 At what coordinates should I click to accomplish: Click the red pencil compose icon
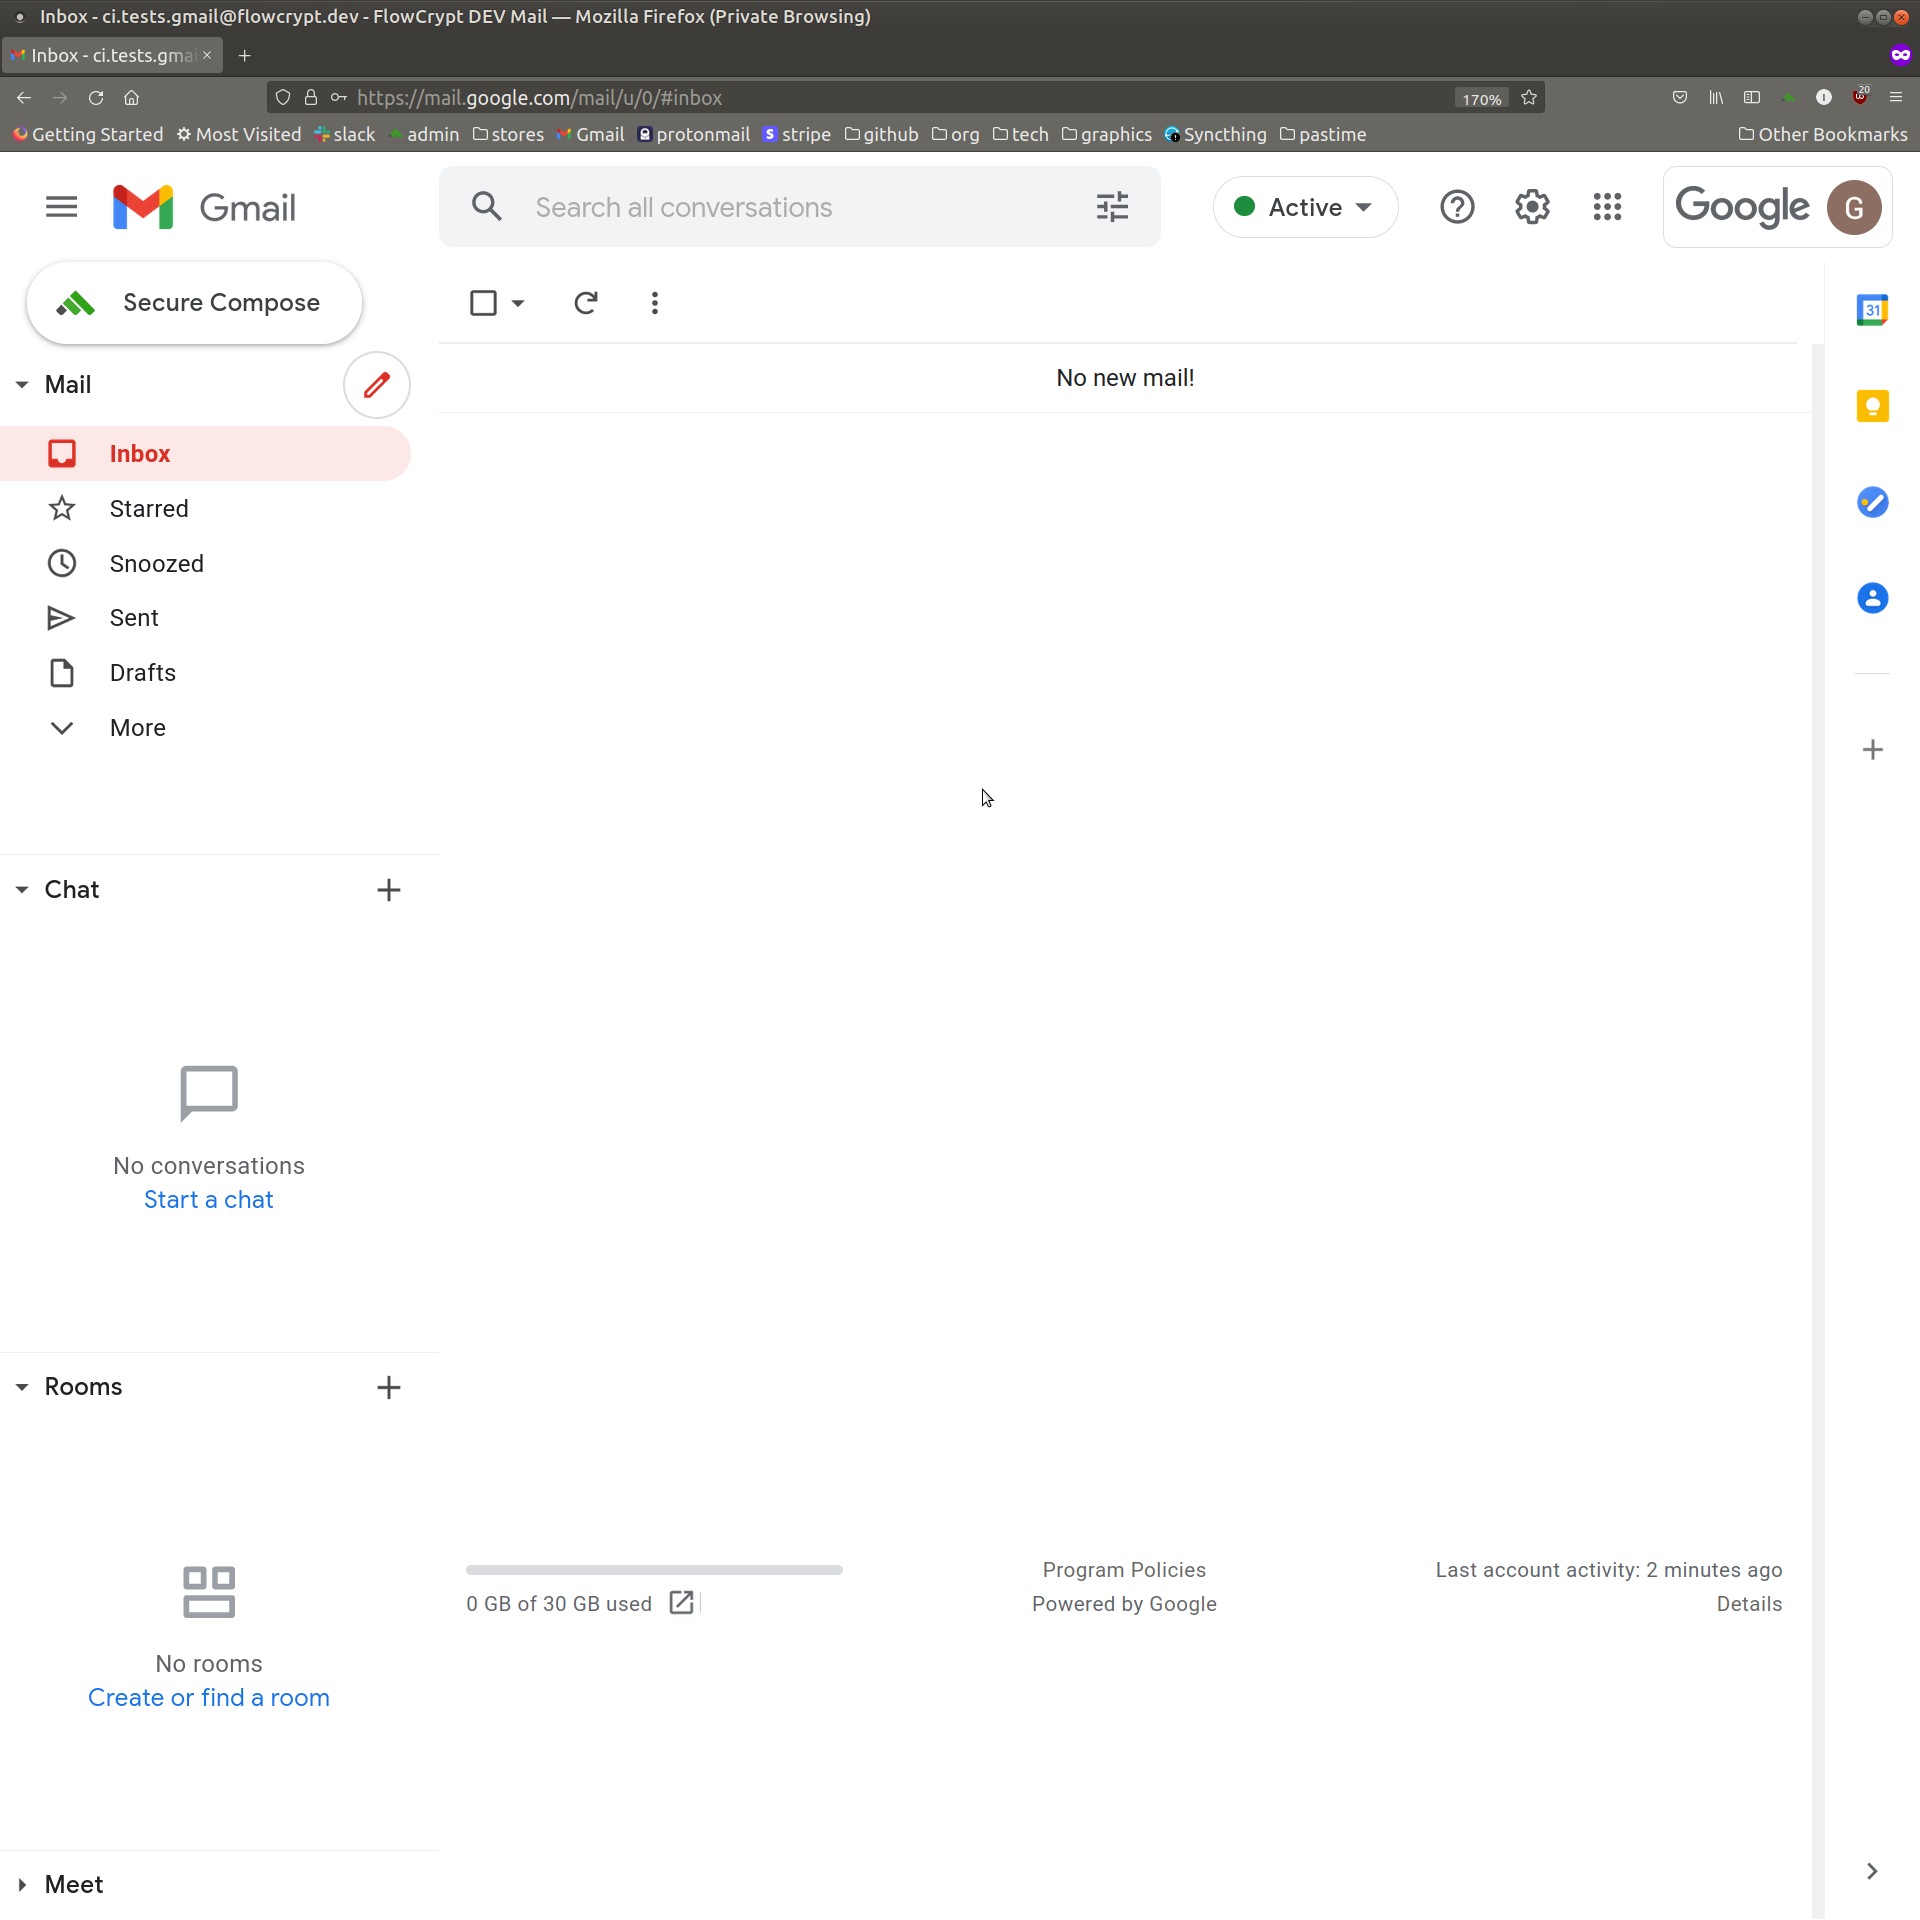pyautogui.click(x=376, y=385)
